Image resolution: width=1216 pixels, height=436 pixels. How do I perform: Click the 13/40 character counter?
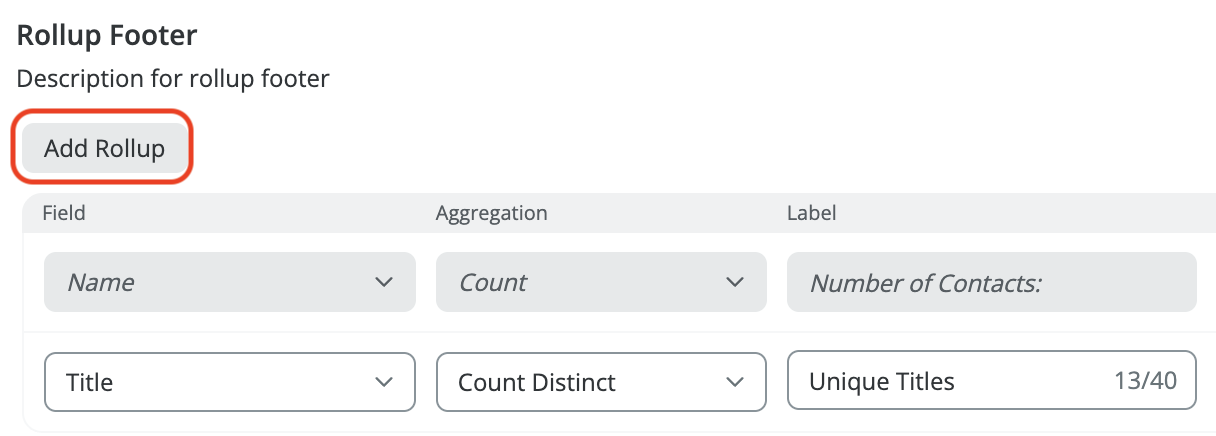pyautogui.click(x=1144, y=381)
